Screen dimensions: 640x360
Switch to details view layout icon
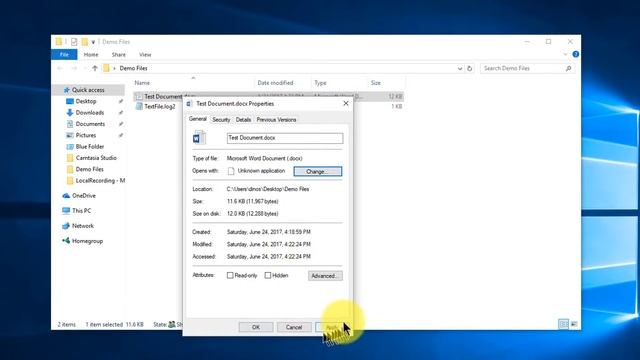[563, 324]
